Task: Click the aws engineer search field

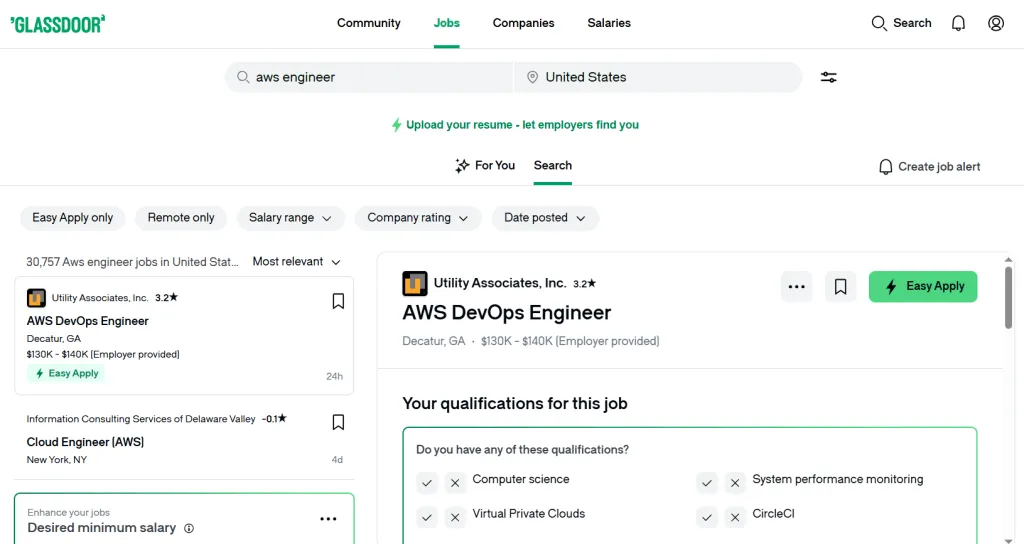Action: click(370, 77)
